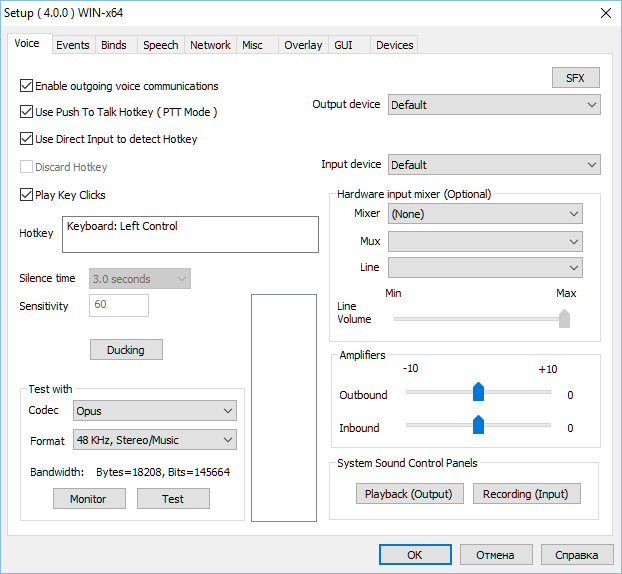Open Playback (Output) control panel
Screen dimensions: 622x574
click(x=409, y=494)
